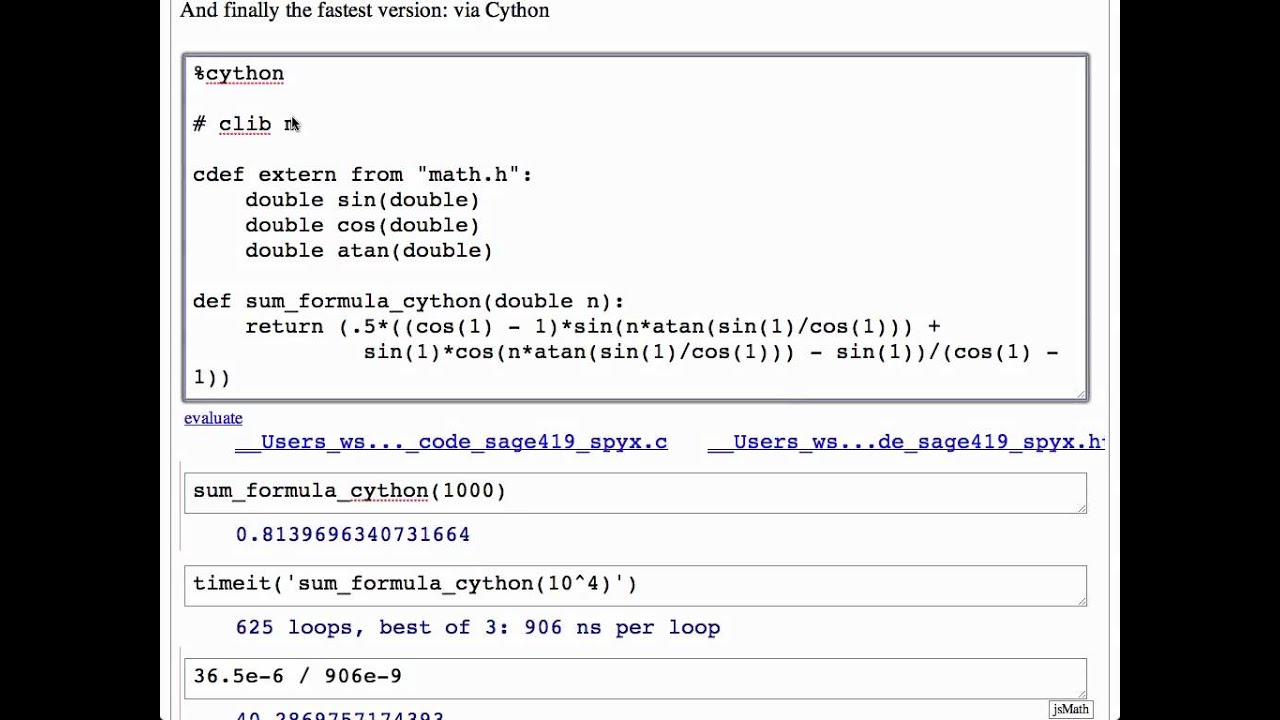Click the 'return (.5*((cos(1)' code line

click(593, 327)
